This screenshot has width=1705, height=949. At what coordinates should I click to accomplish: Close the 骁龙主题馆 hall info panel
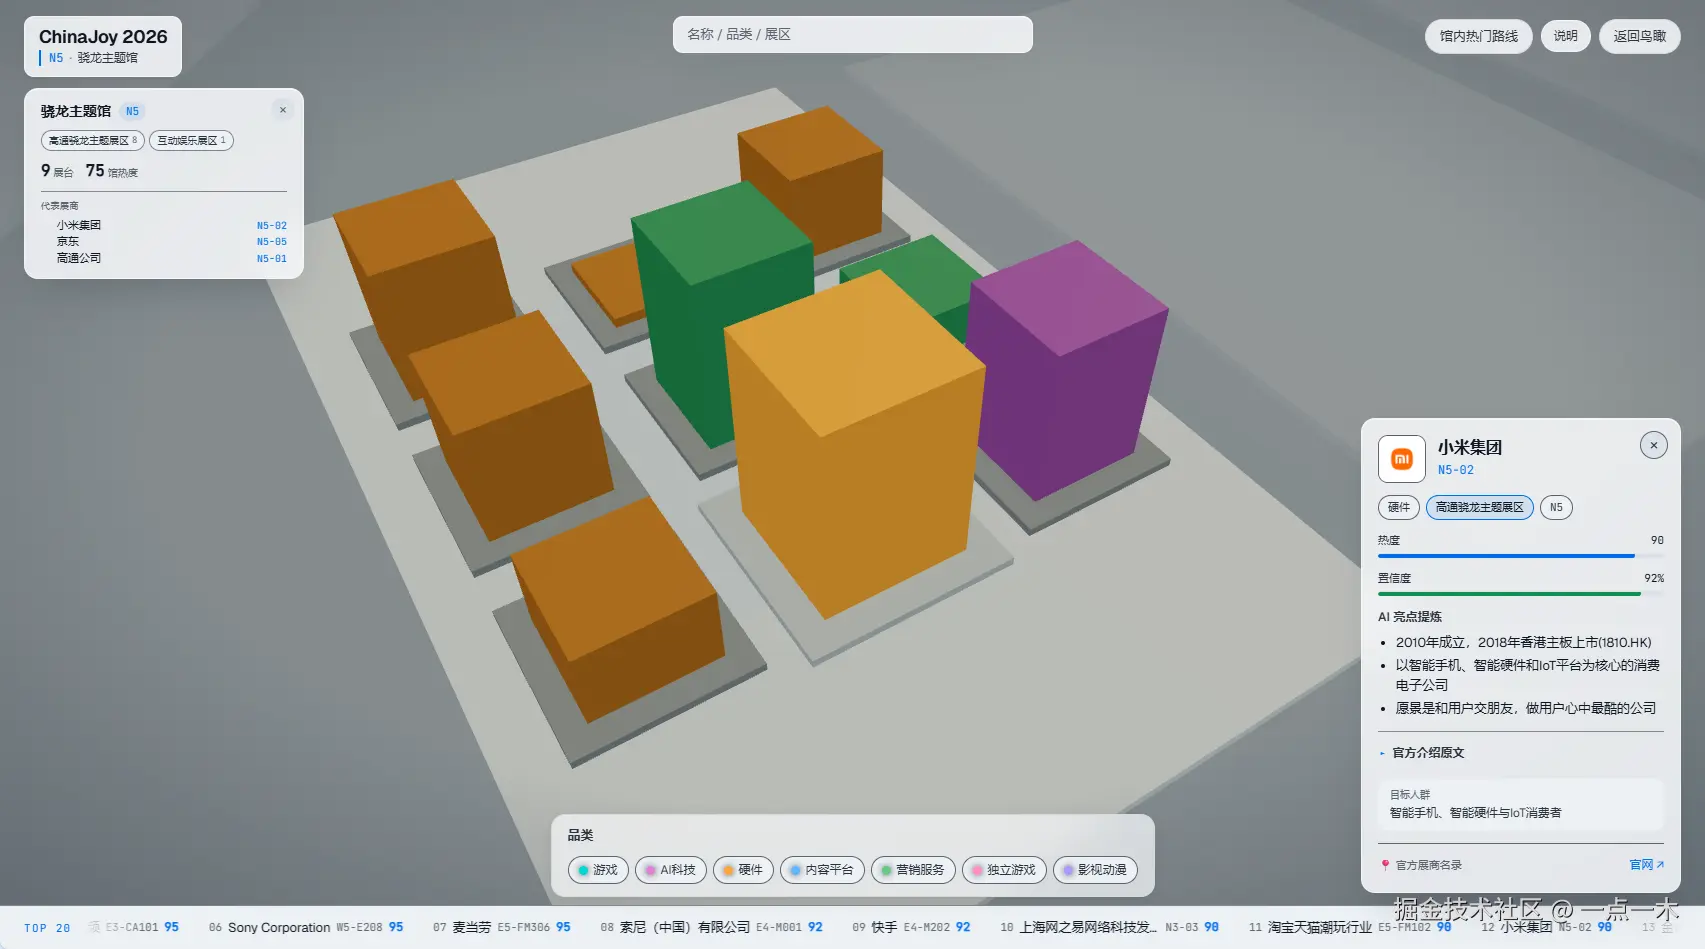(x=283, y=110)
